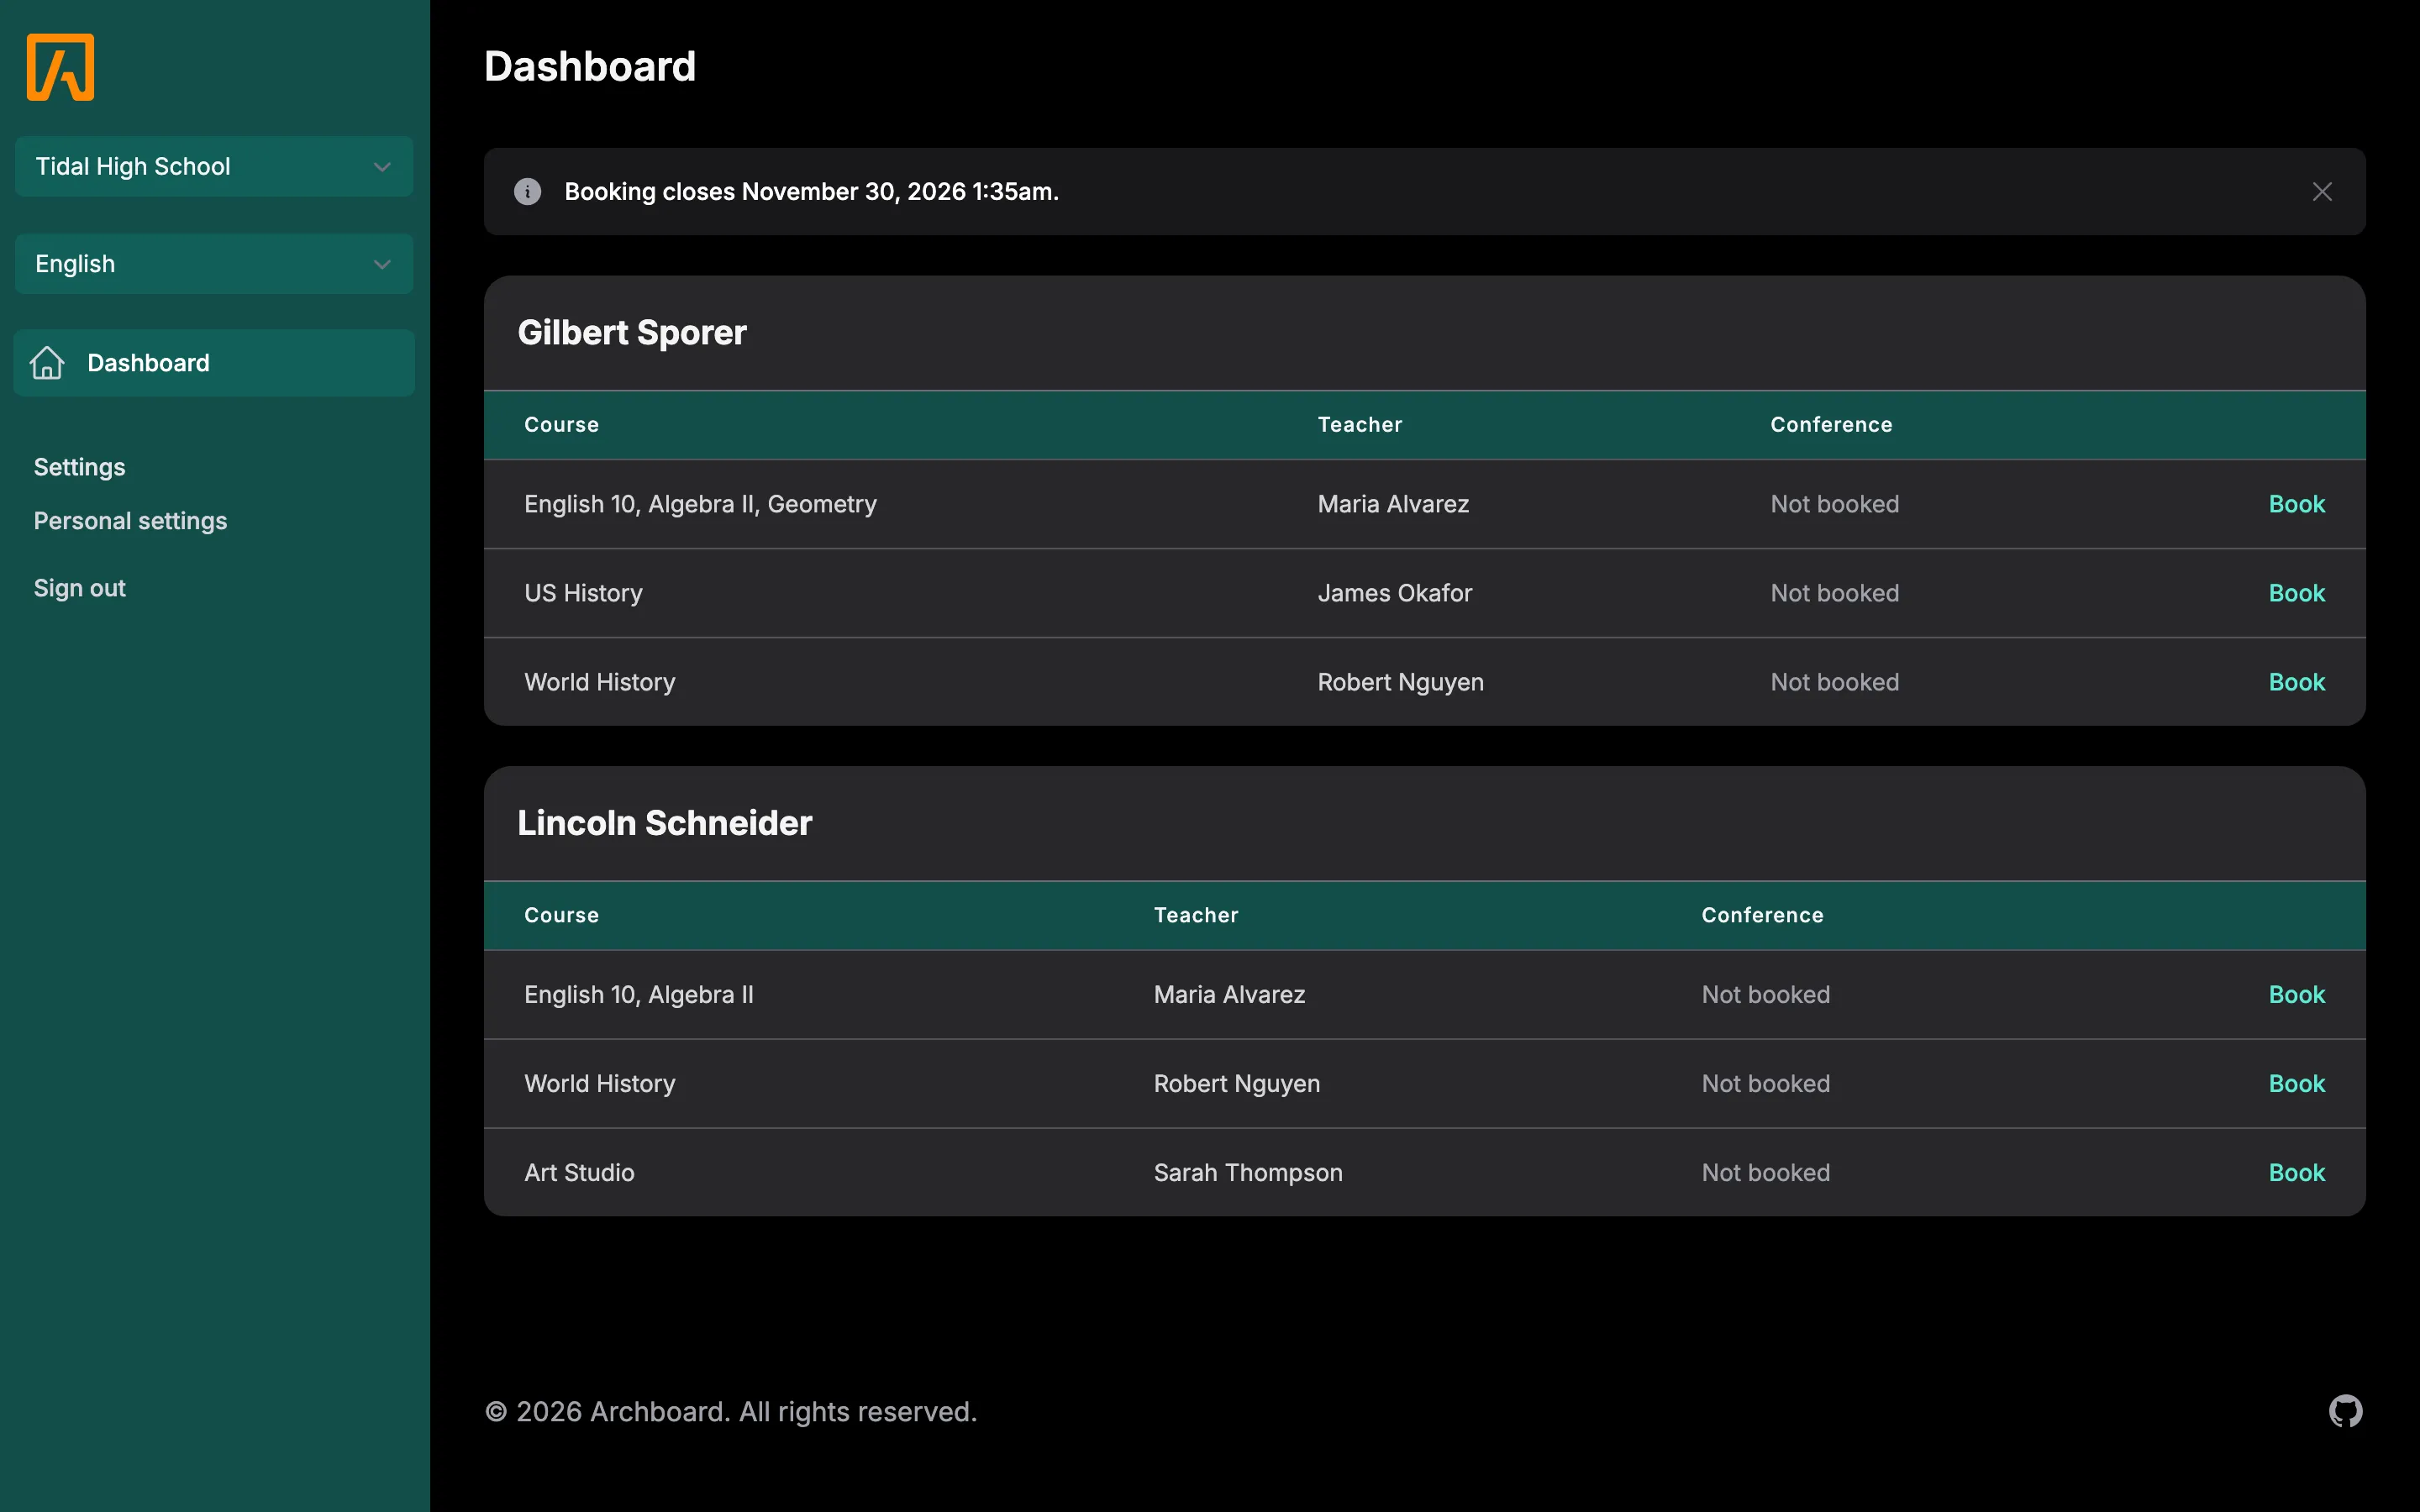Click Lincoln Schneider student heading

click(664, 823)
